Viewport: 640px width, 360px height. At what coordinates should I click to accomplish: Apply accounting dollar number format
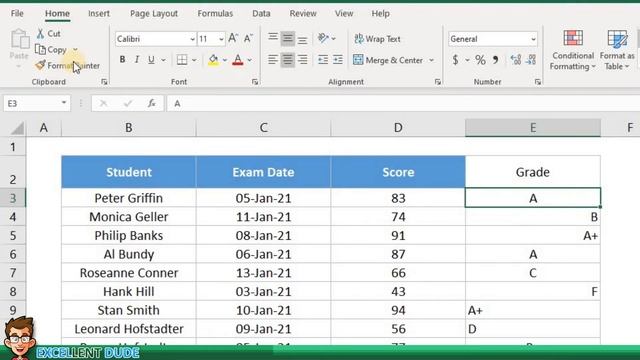click(455, 60)
